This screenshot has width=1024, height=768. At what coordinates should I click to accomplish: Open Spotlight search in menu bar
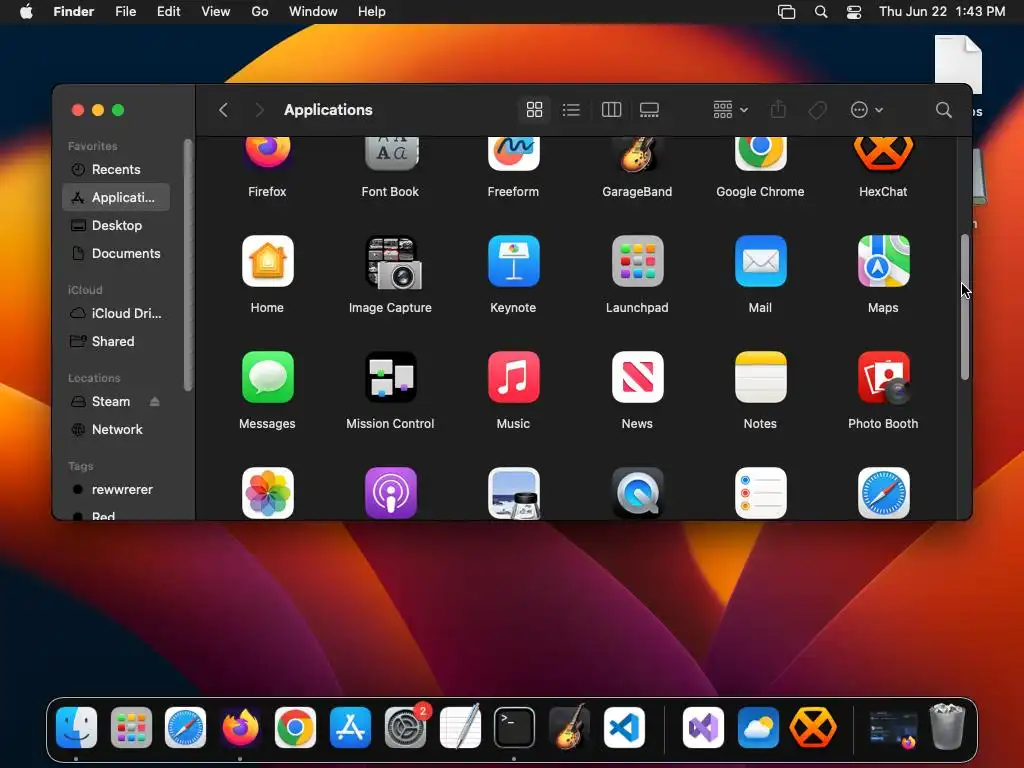coord(821,12)
